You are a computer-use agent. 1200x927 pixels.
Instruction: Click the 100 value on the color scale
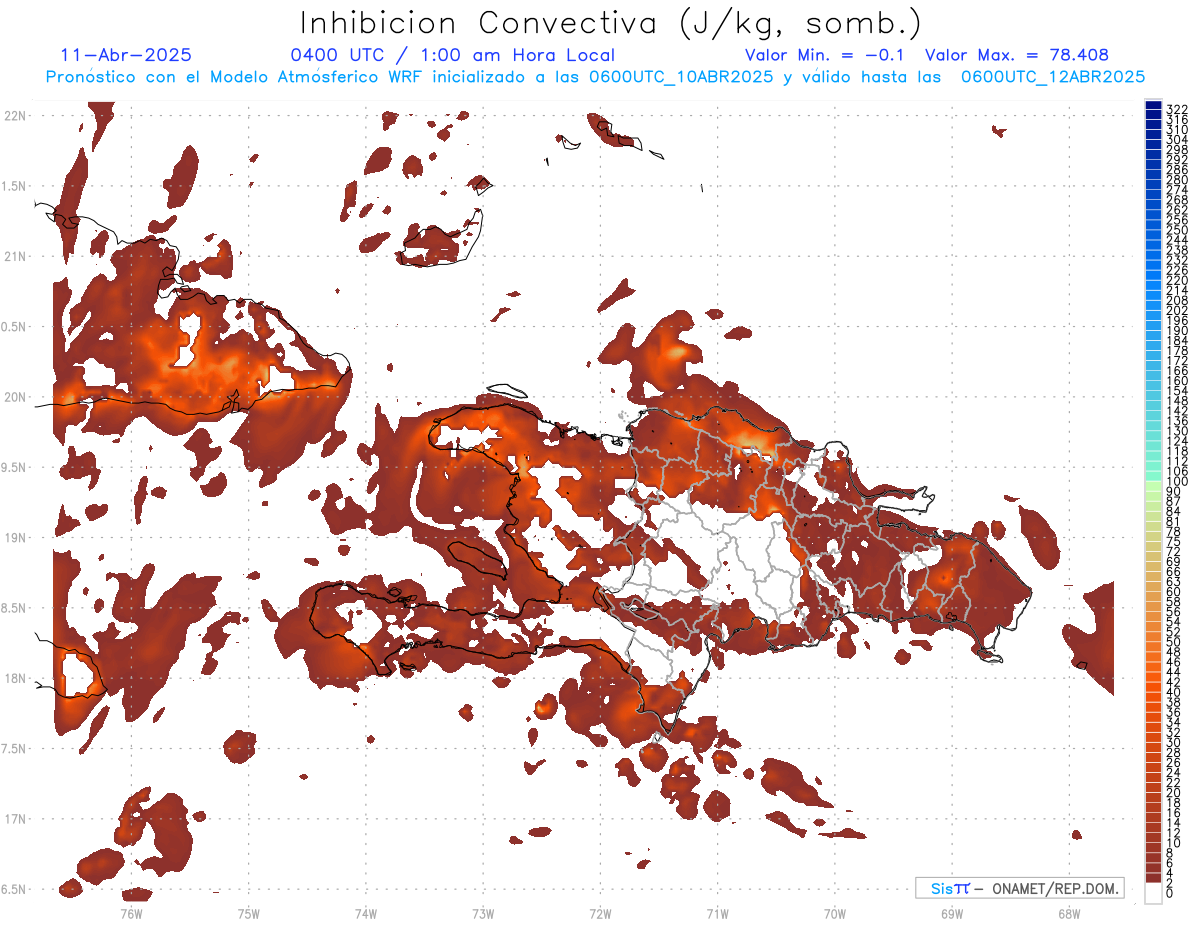coord(1176,482)
